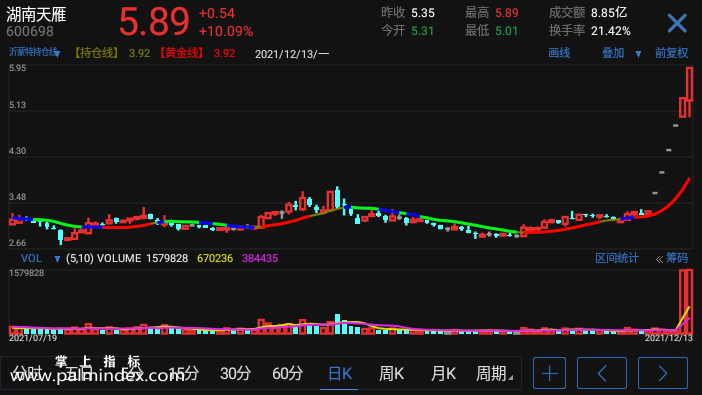Click the plus zoom-in icon
This screenshot has width=702, height=395.
(549, 373)
